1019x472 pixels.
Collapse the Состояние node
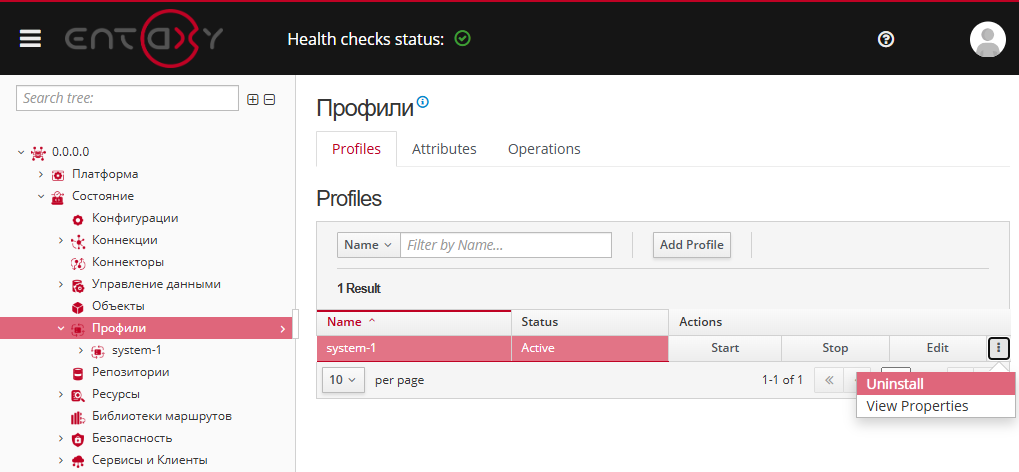40,196
